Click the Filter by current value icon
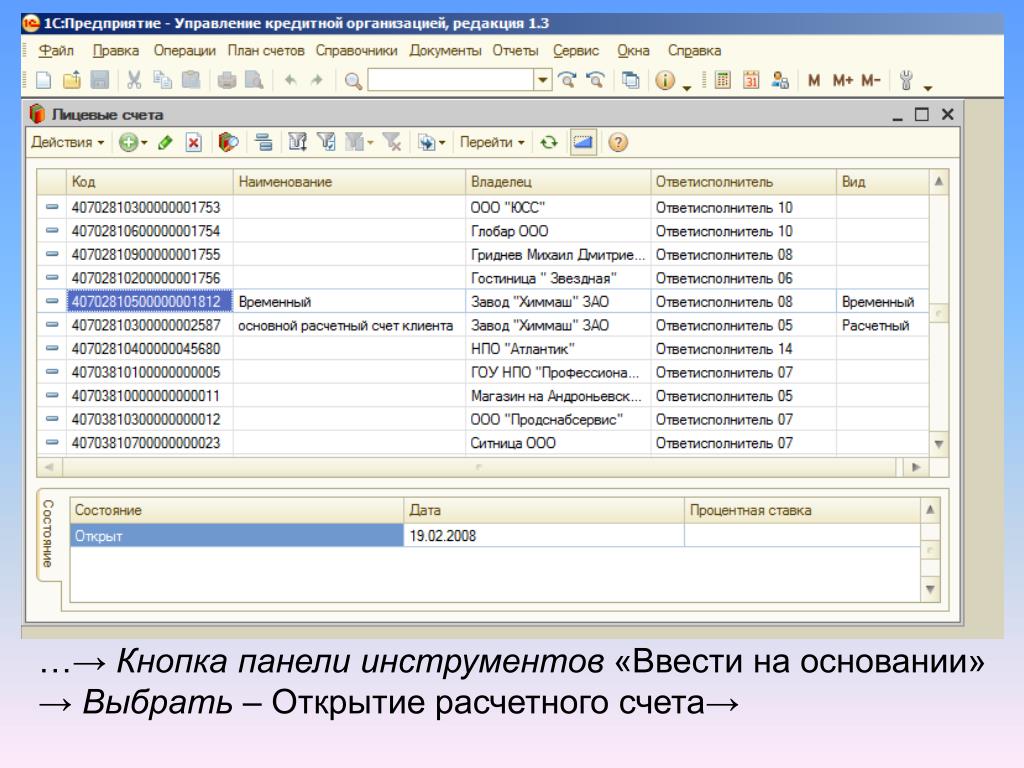 (326, 142)
